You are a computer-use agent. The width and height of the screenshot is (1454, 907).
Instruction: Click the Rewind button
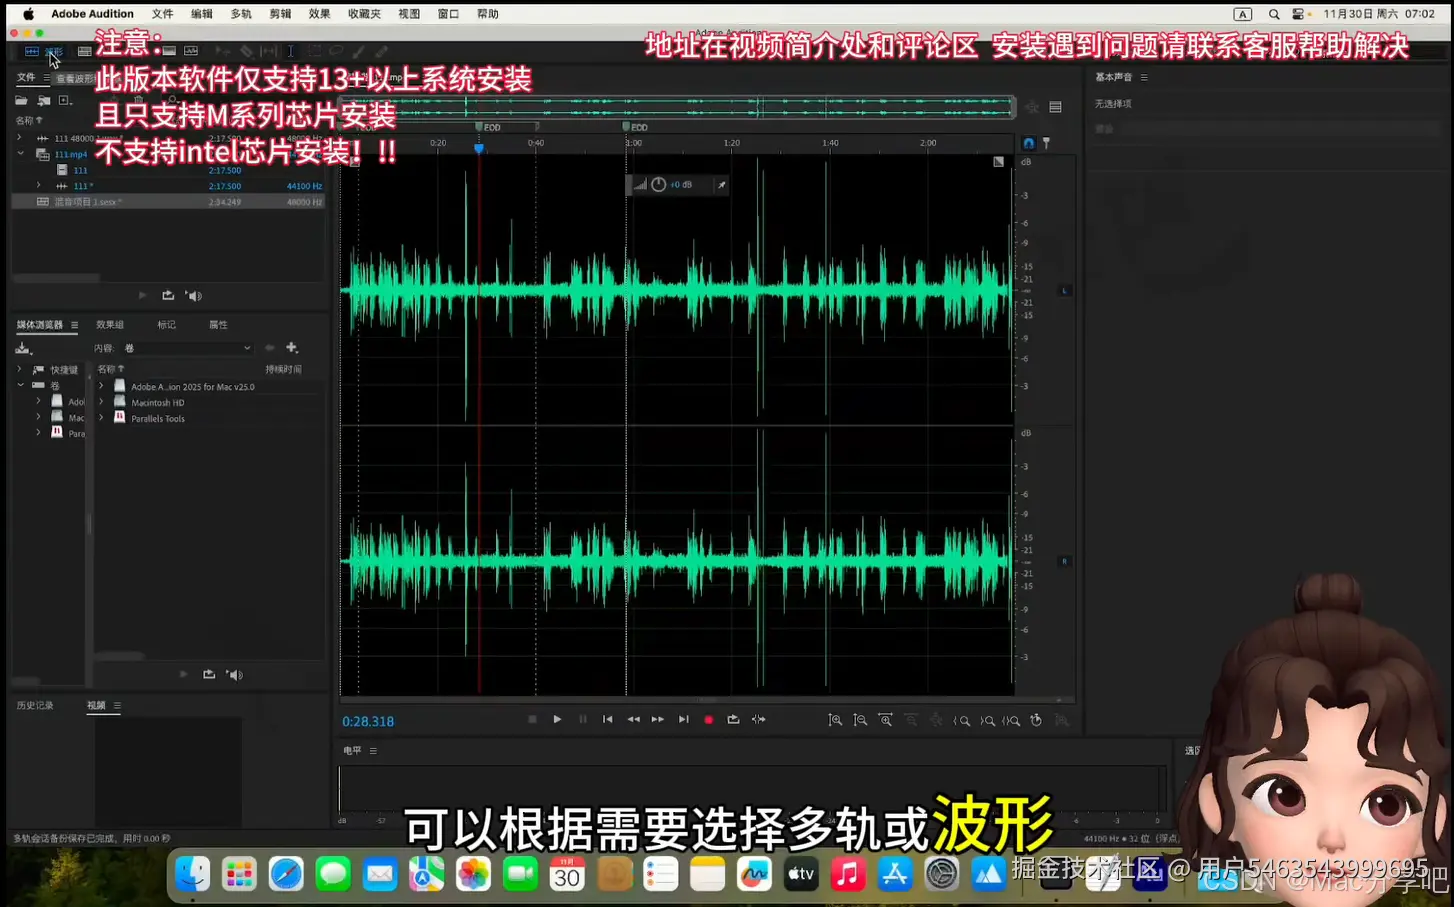(633, 720)
